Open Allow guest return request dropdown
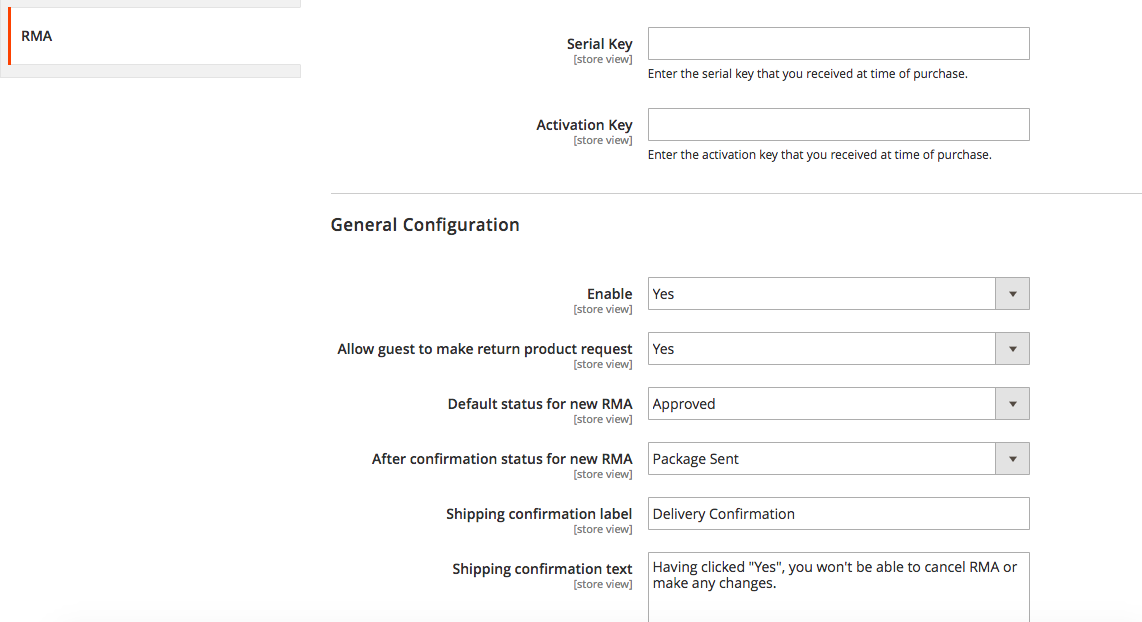 coord(838,349)
